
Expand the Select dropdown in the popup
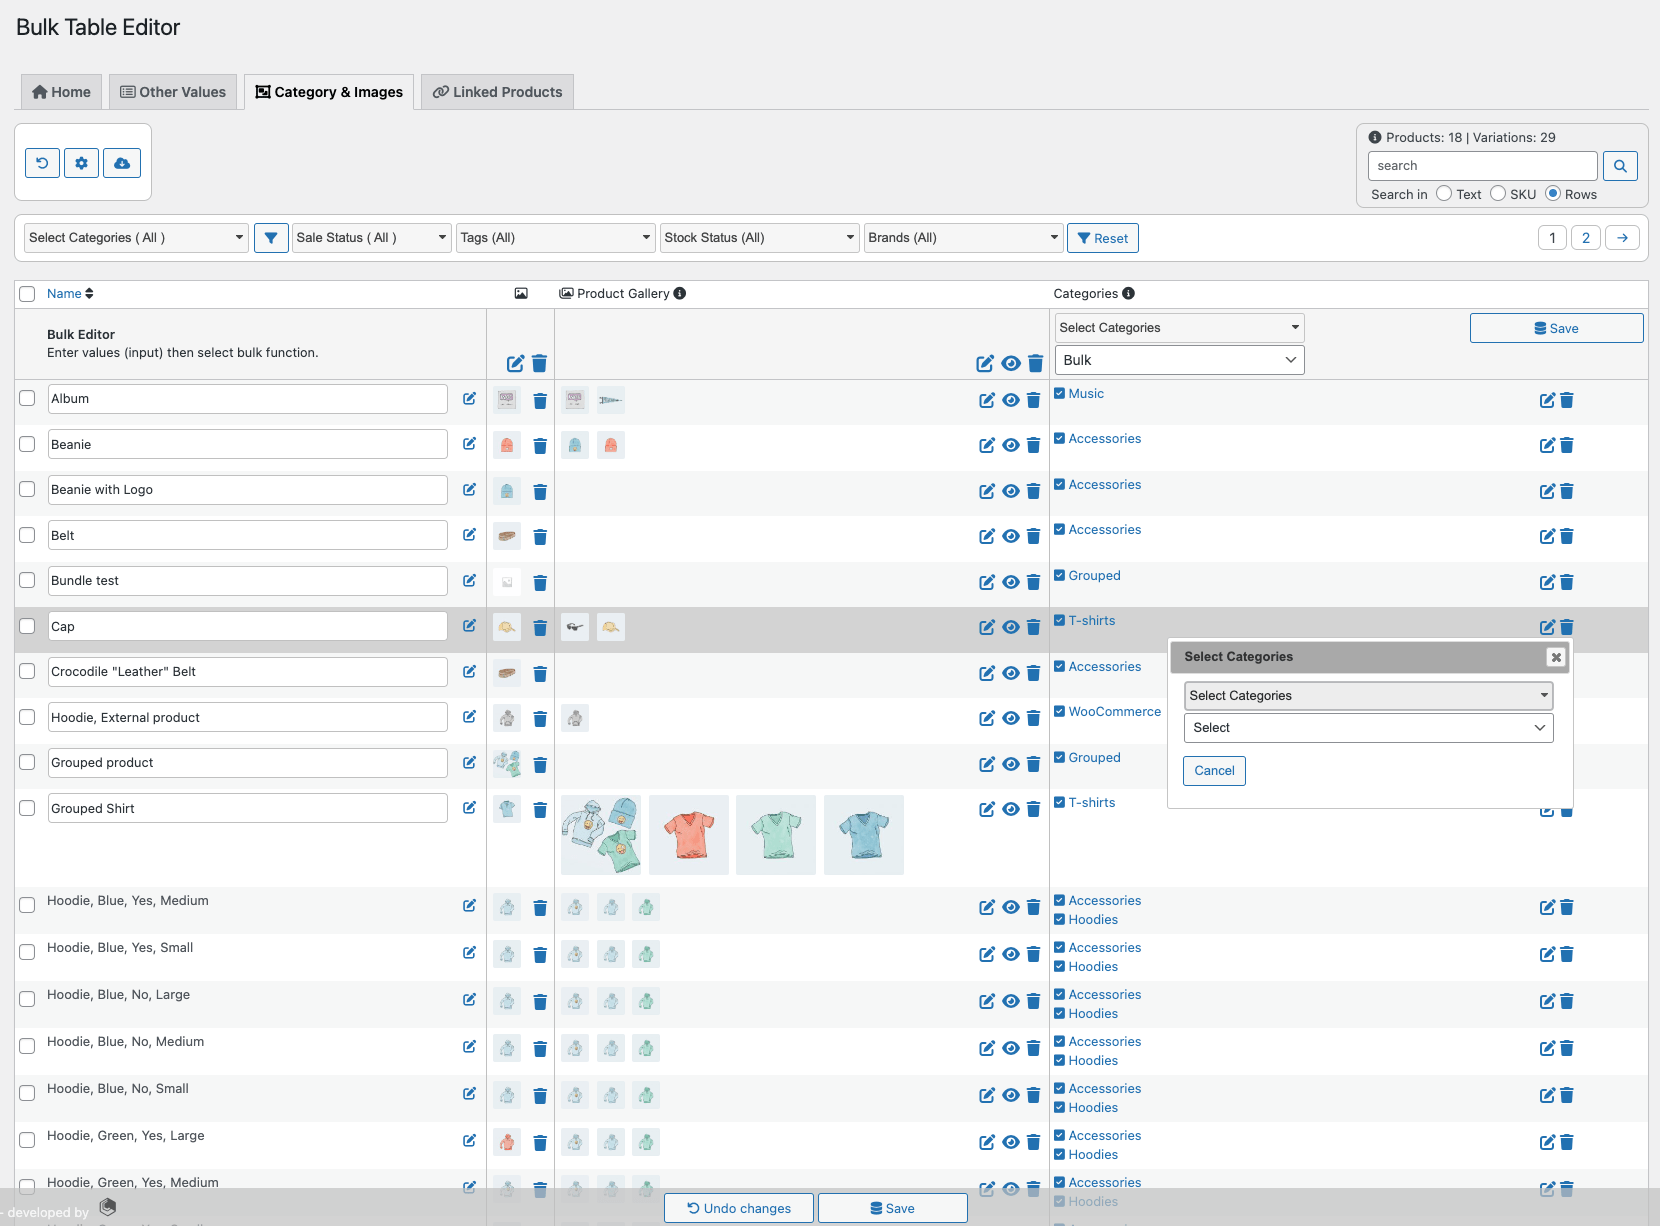coord(1368,727)
